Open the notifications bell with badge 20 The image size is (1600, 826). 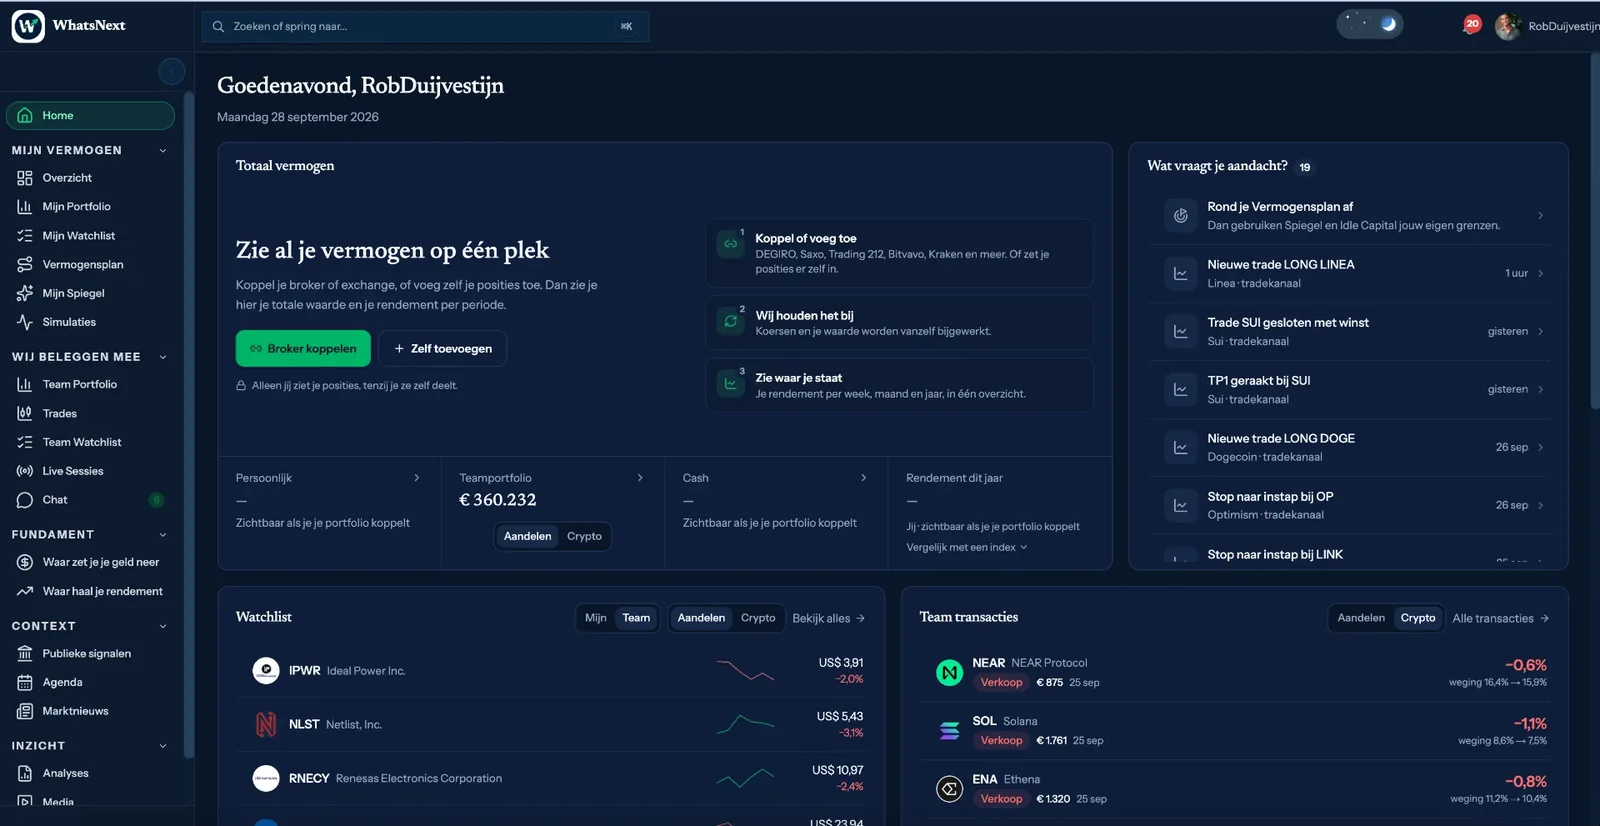(1471, 25)
